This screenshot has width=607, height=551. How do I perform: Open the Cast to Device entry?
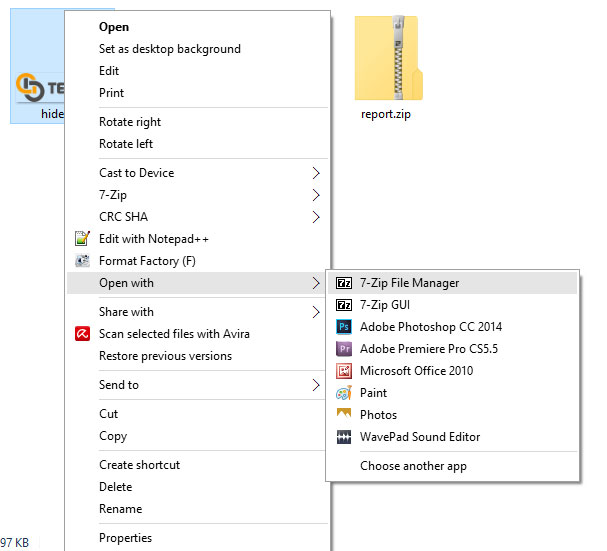coord(197,173)
